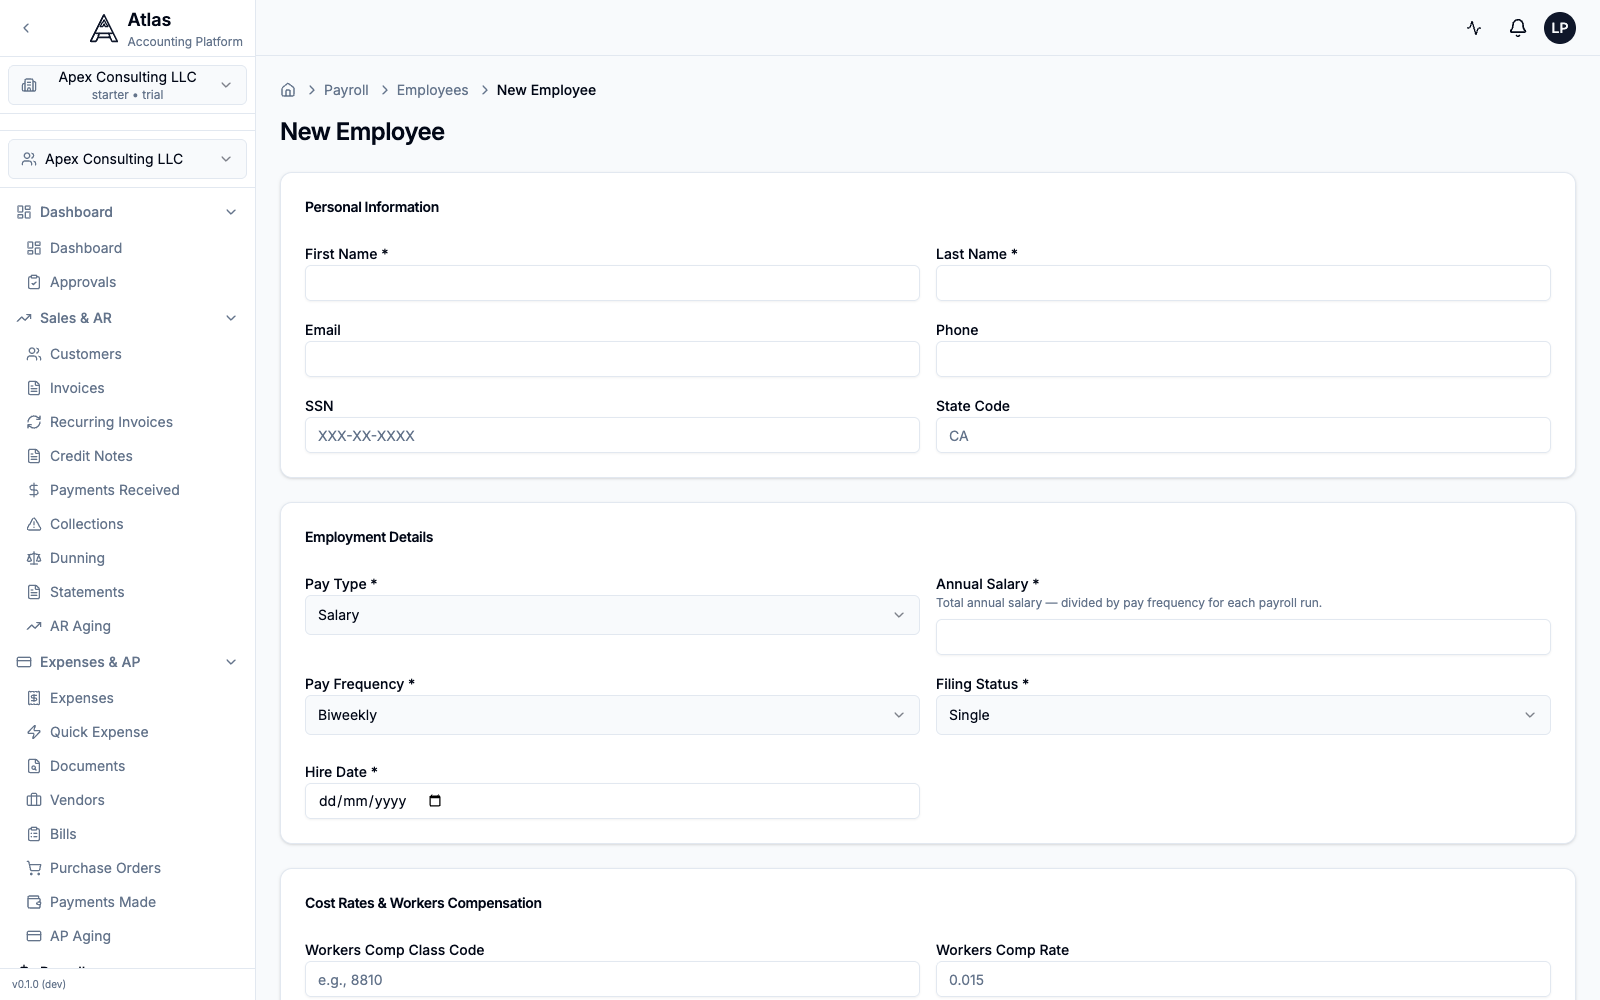Click the Atlas logo icon
The width and height of the screenshot is (1600, 1000).
tap(104, 29)
